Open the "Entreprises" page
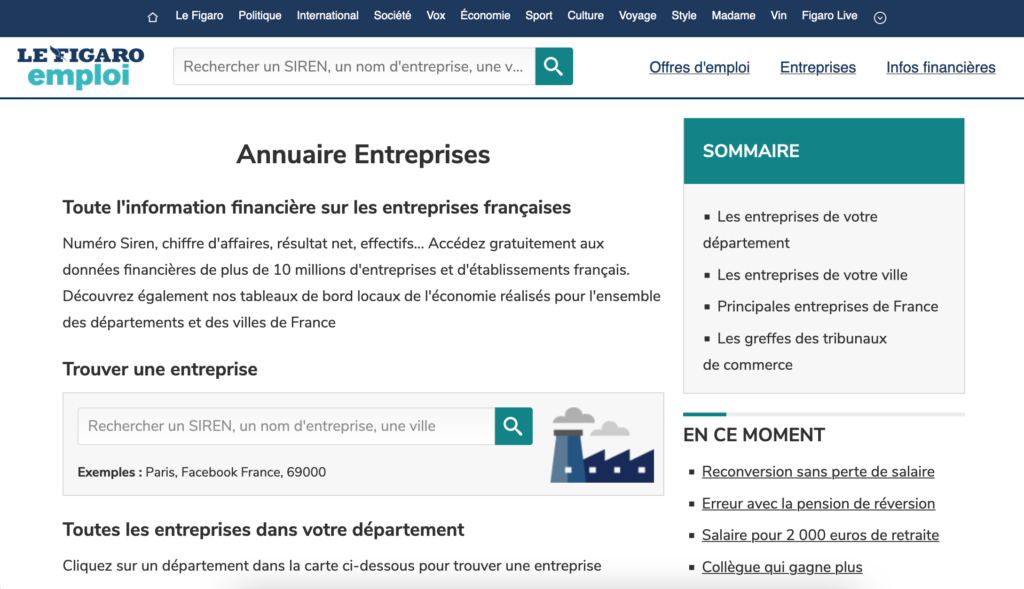Screen dimensions: 1024x589 [817, 67]
